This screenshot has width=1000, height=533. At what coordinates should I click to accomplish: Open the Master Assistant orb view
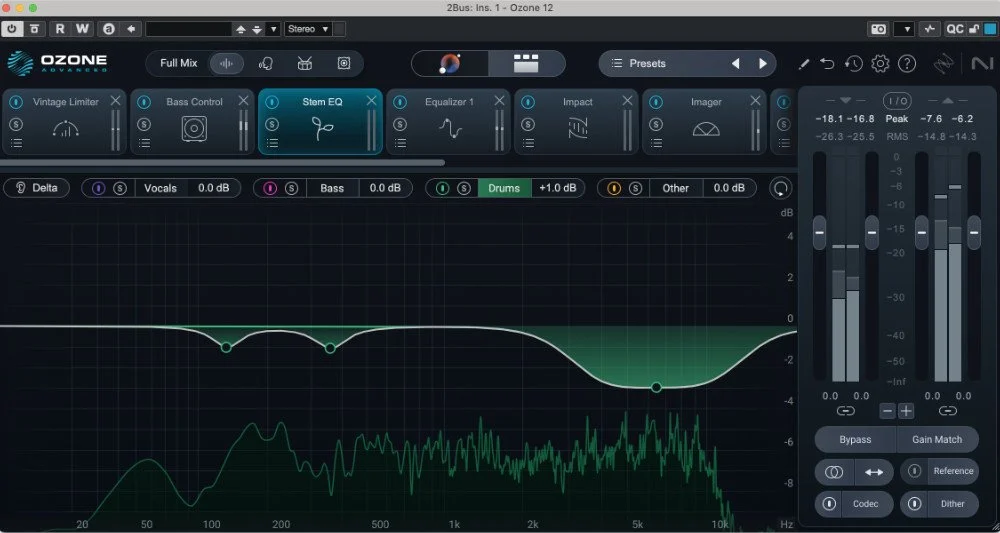(450, 63)
